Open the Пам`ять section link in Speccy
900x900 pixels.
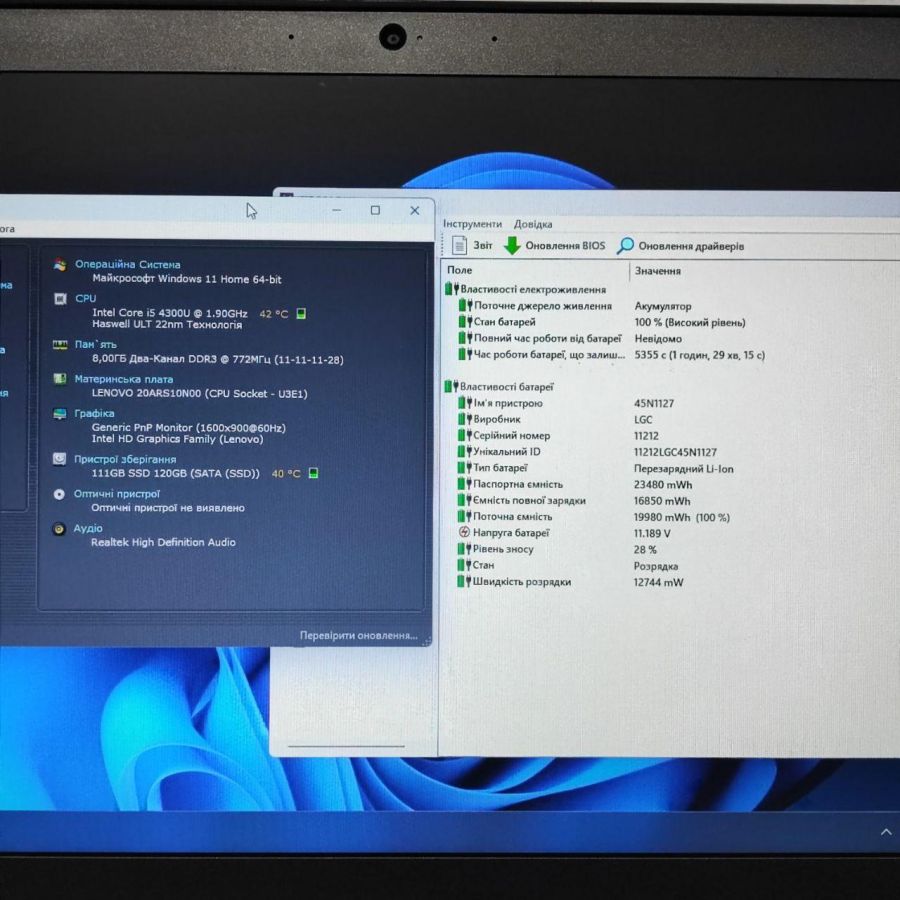(95, 344)
